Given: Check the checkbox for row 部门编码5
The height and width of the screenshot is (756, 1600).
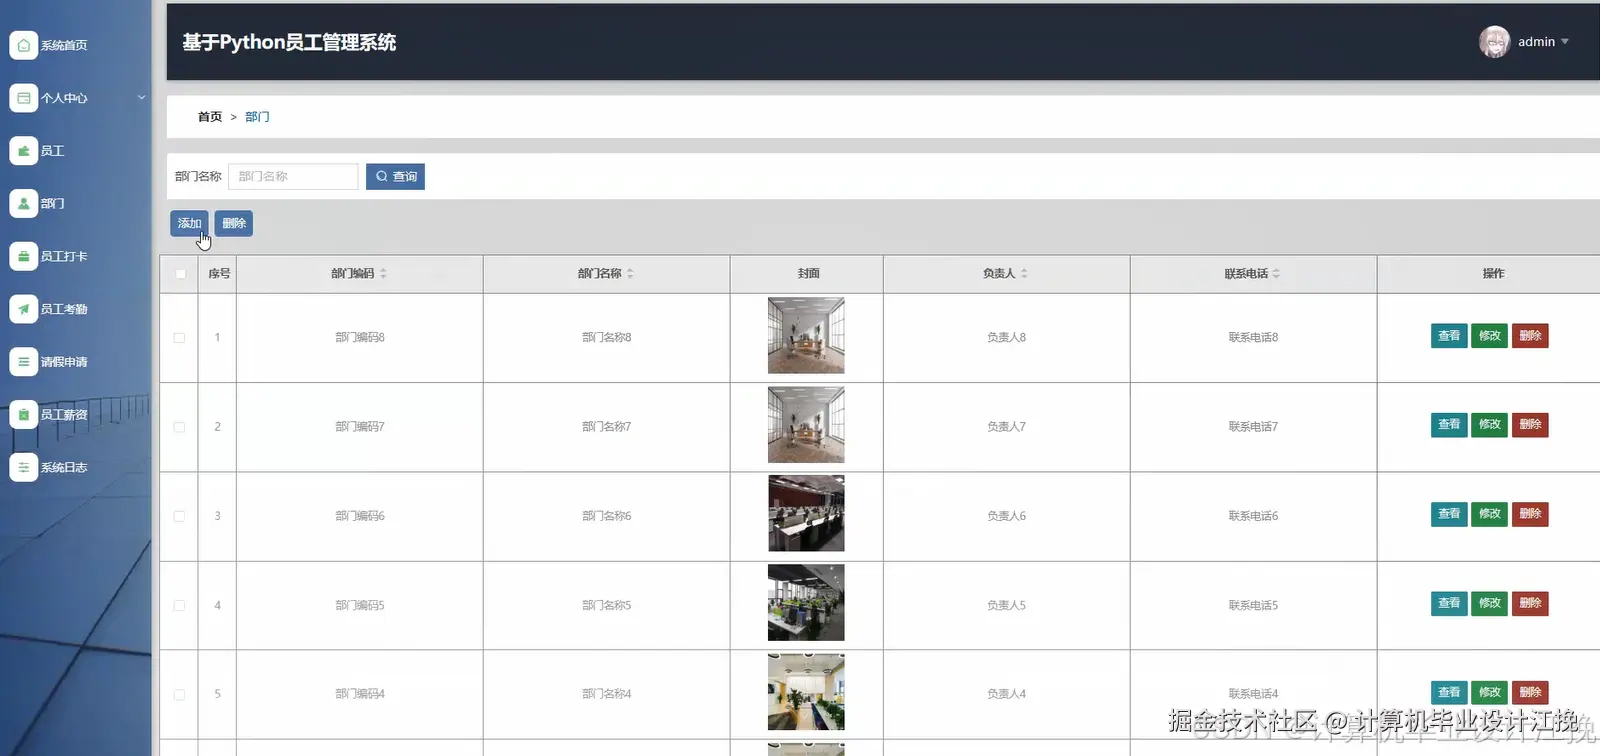Looking at the screenshot, I should tap(179, 605).
